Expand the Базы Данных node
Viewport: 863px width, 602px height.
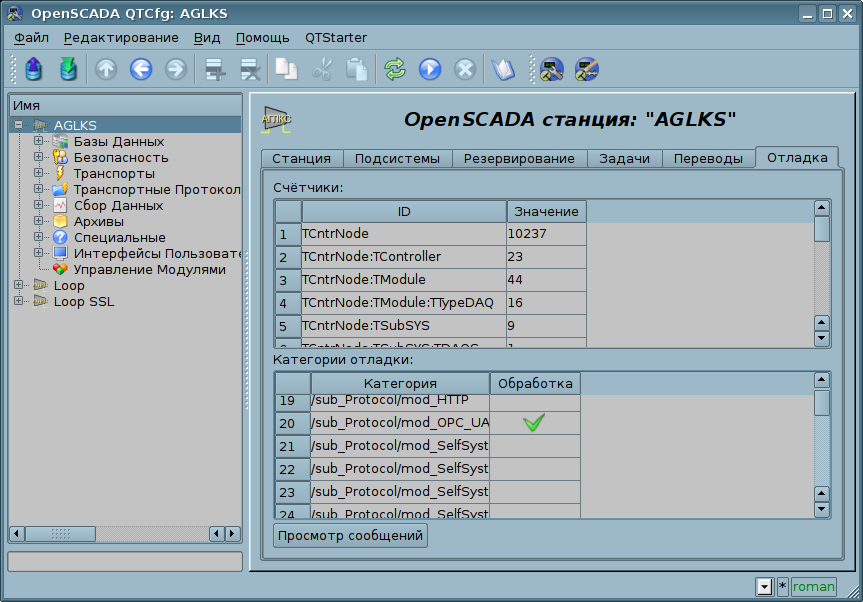coord(38,141)
